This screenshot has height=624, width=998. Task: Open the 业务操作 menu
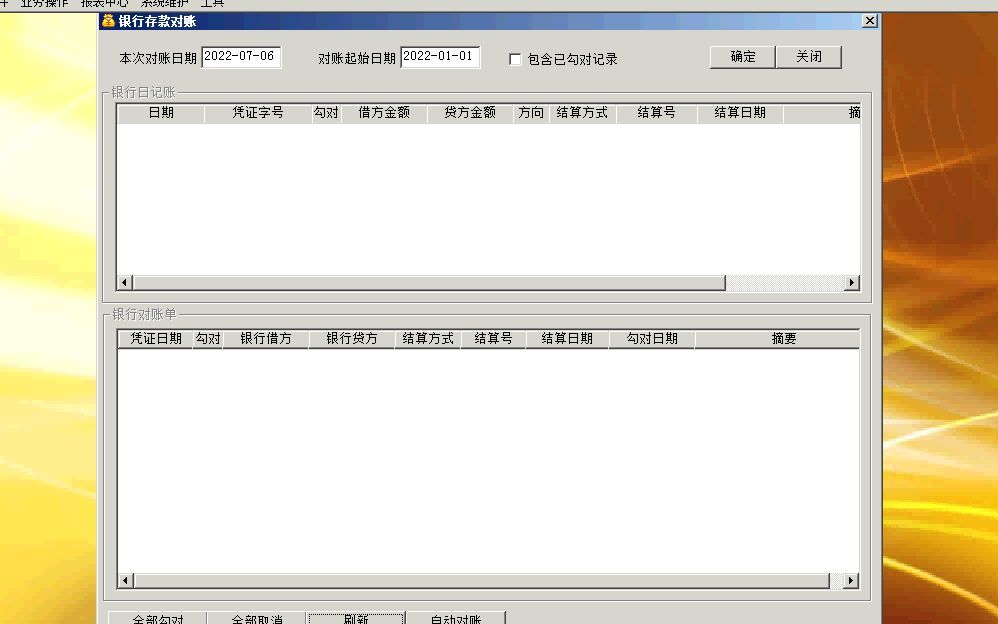[x=45, y=3]
